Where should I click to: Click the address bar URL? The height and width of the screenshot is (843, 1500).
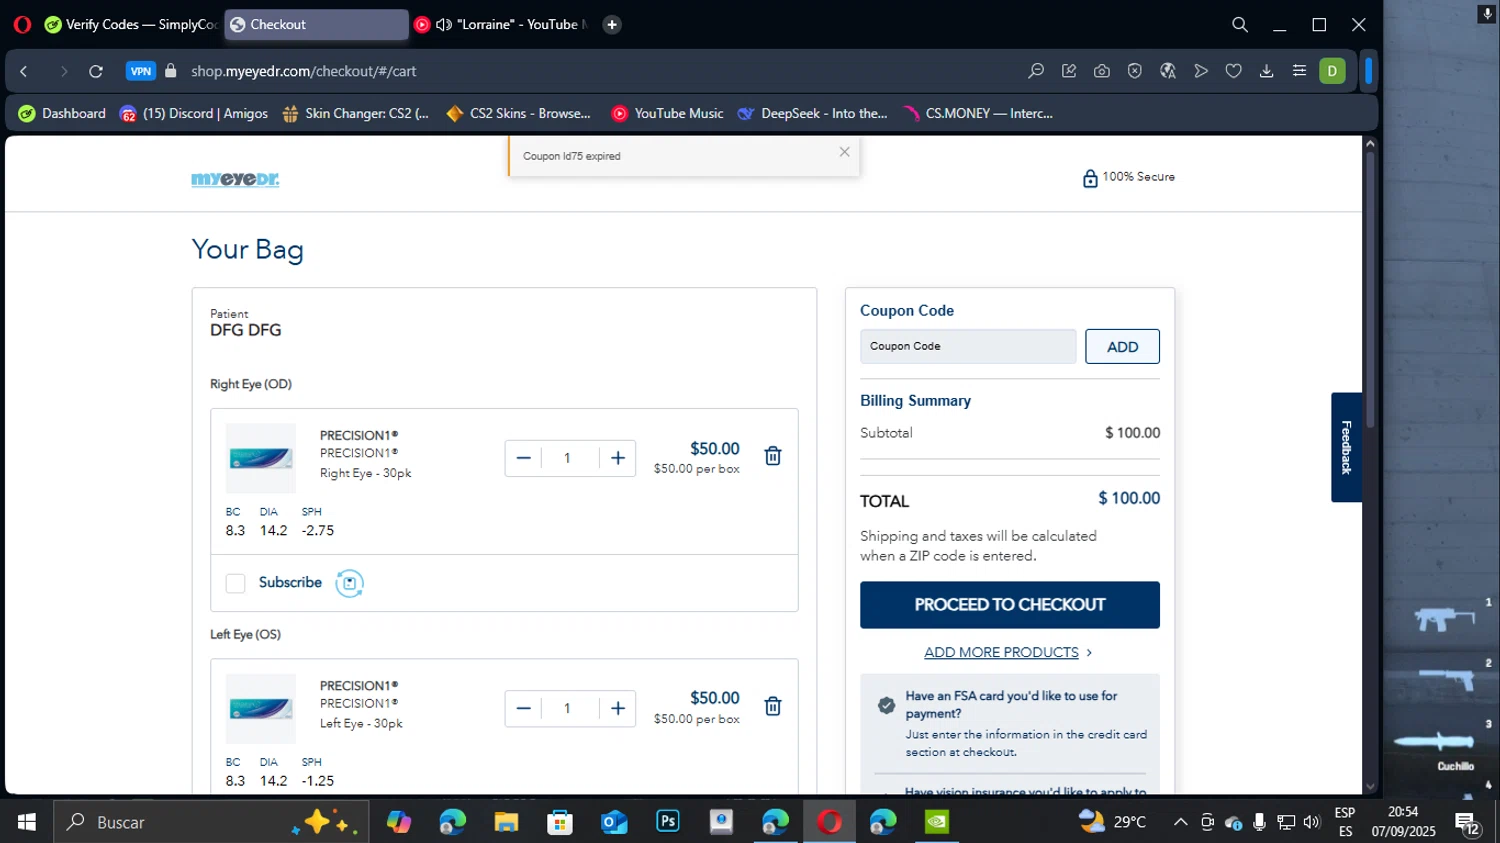point(304,71)
